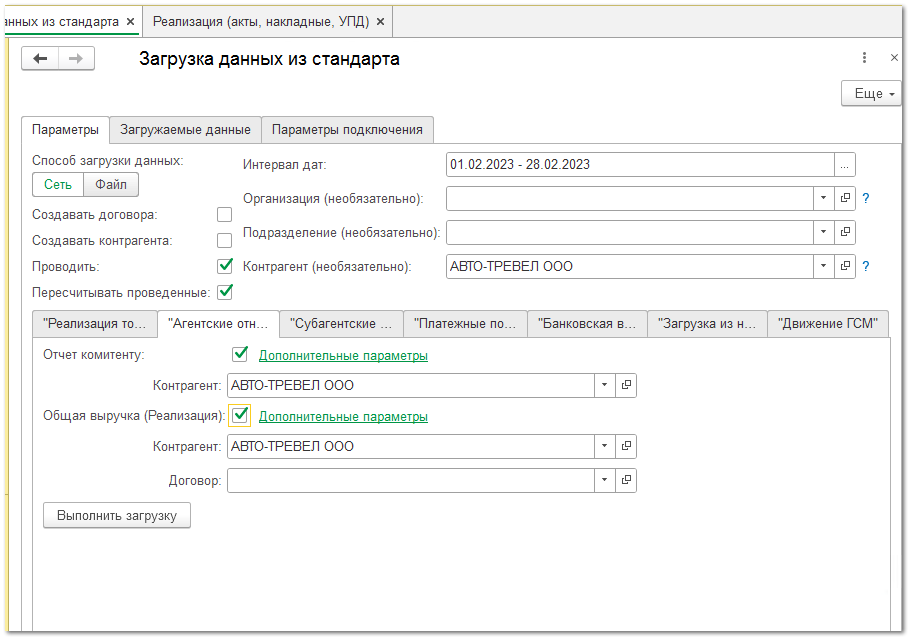Open Дополнительные параметры link for Отчет комитенту
Screen dimensions: 911x640
343,356
